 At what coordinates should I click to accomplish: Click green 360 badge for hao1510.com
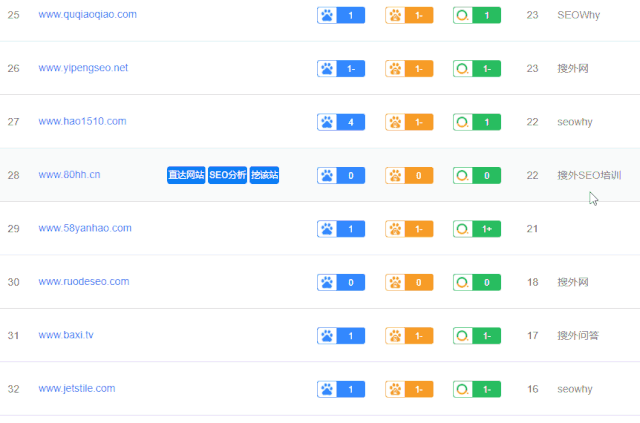point(477,122)
